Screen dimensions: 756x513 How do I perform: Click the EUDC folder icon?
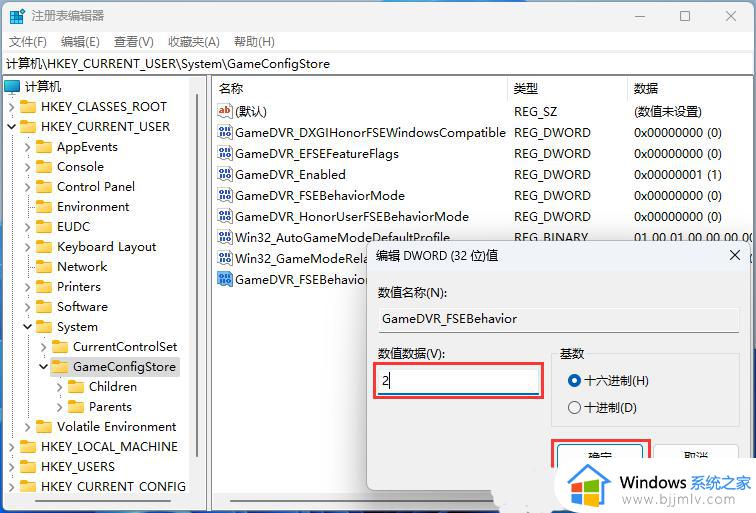(43, 227)
